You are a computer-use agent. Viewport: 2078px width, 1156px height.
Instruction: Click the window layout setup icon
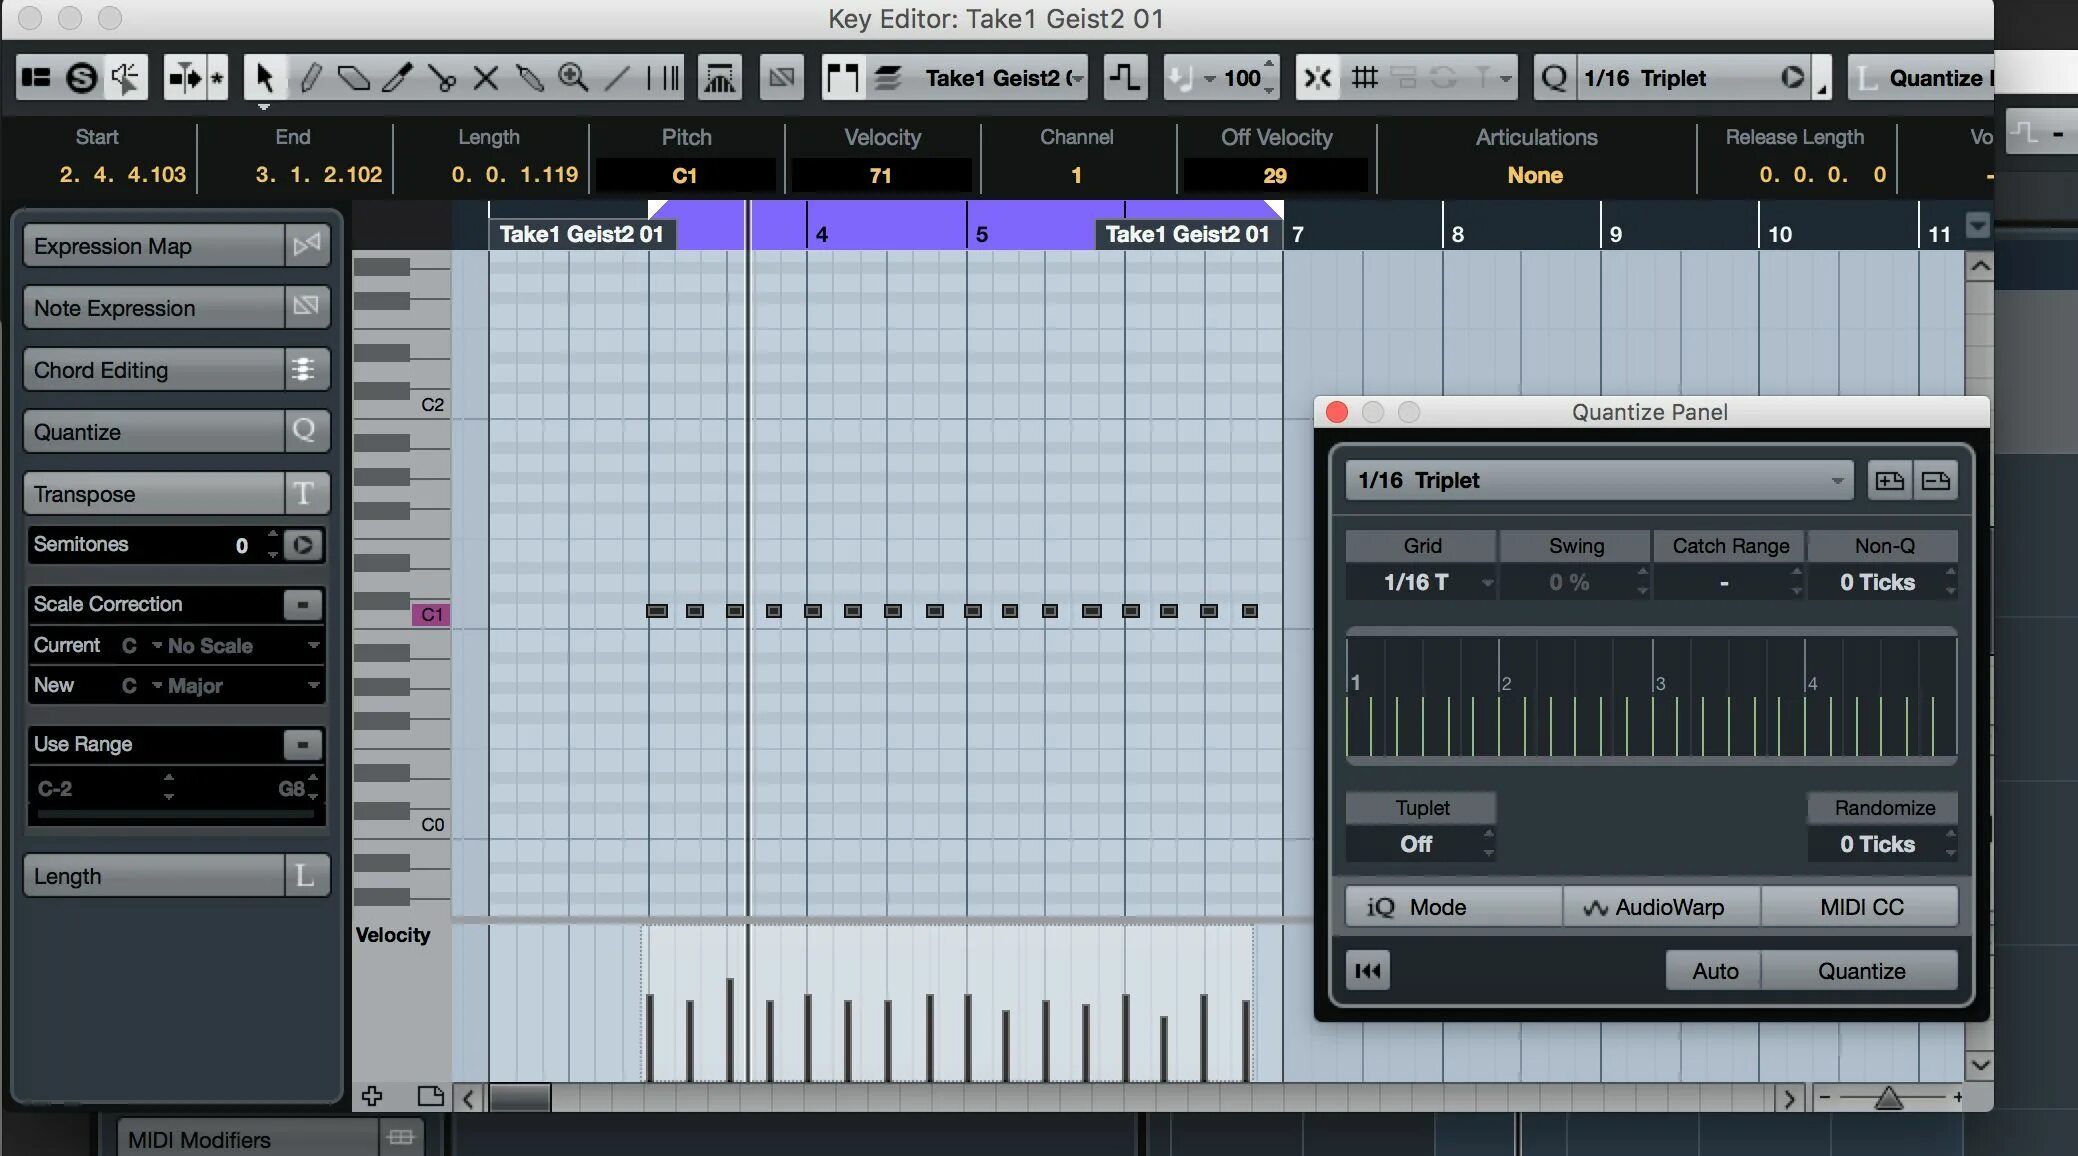click(37, 77)
